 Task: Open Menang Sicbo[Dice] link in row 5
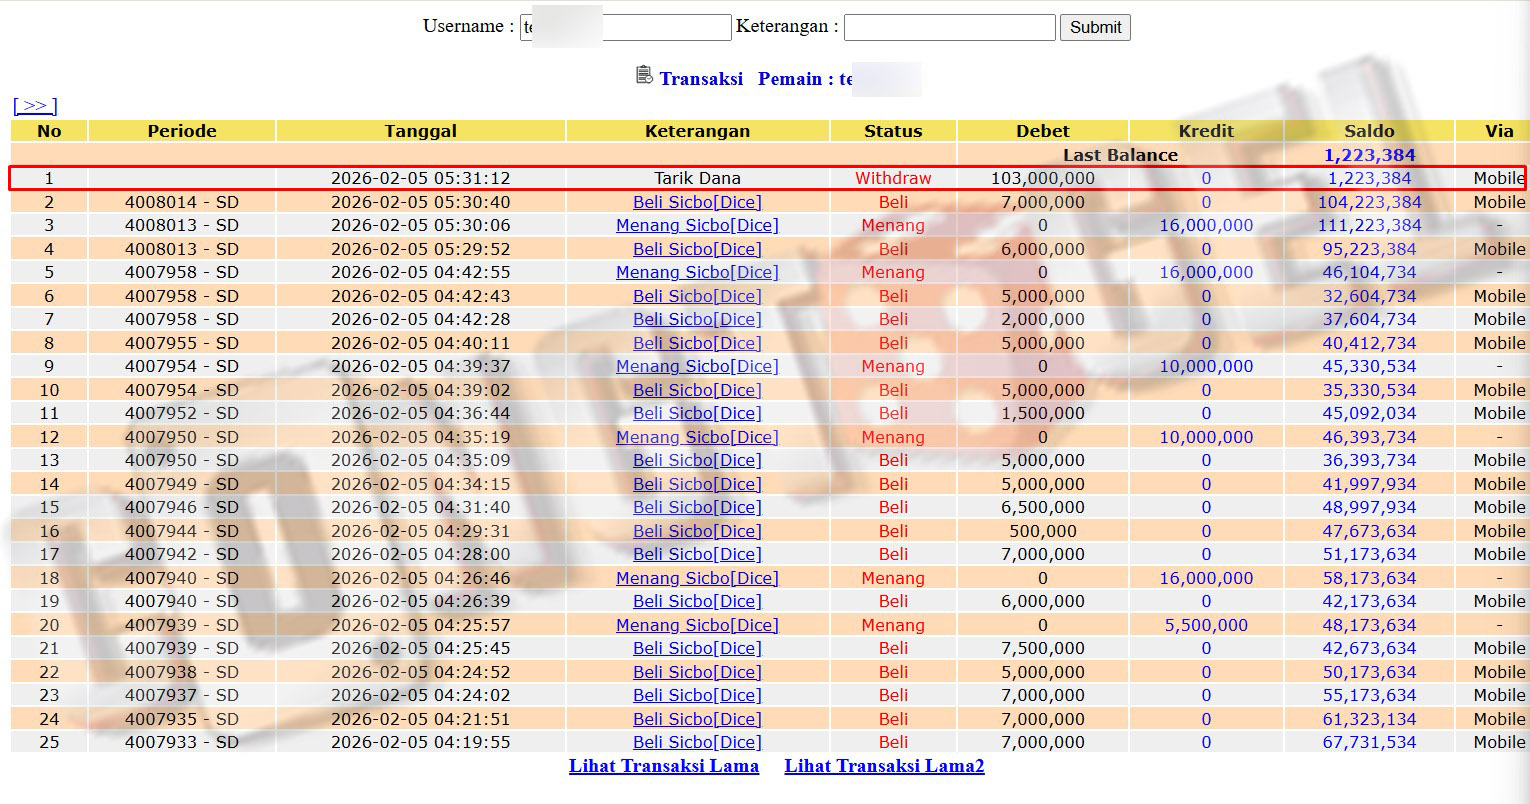[697, 272]
